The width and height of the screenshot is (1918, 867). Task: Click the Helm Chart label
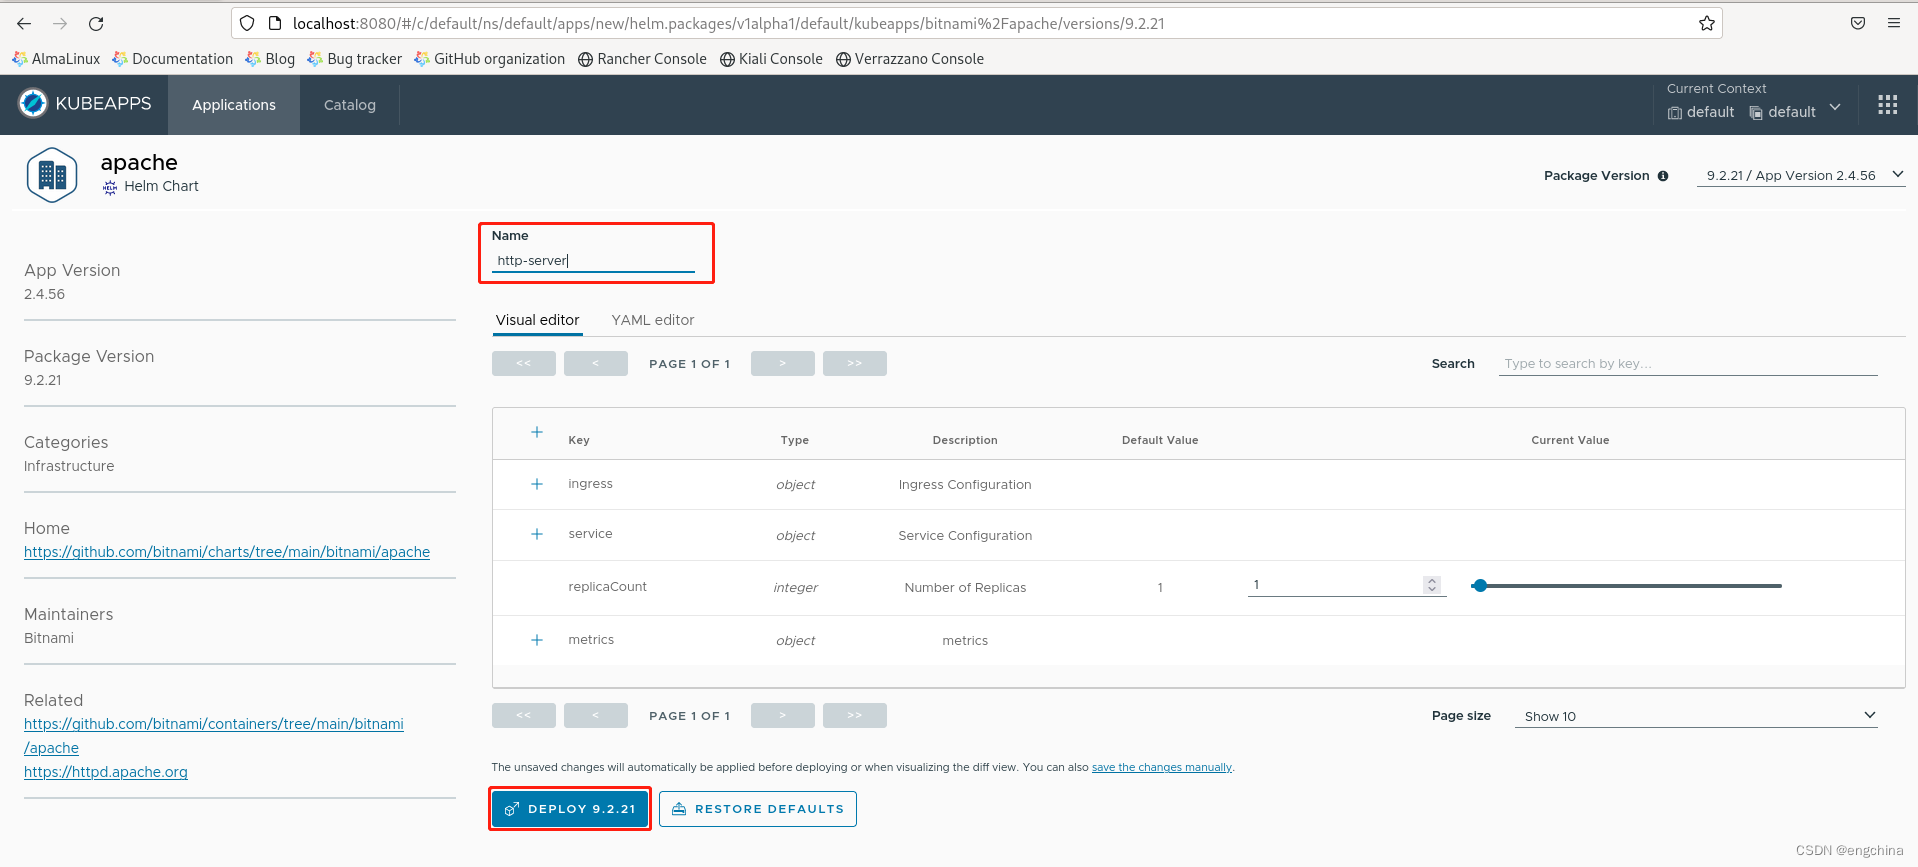(161, 186)
